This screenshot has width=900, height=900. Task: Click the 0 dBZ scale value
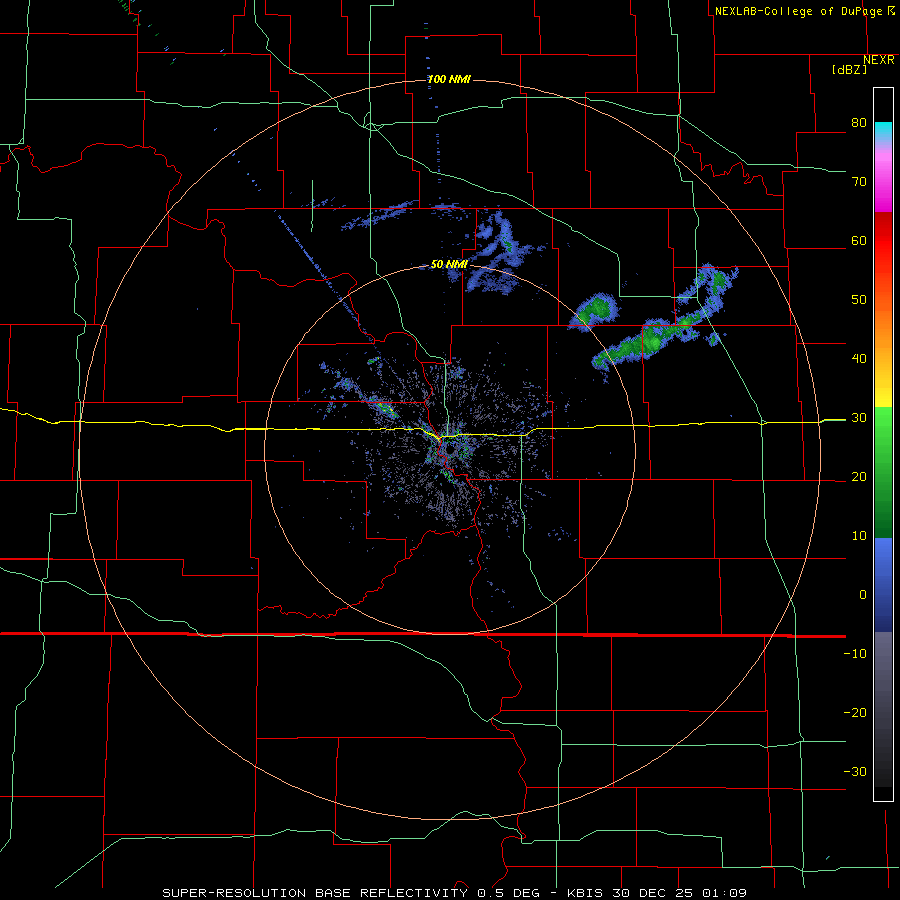(863, 595)
